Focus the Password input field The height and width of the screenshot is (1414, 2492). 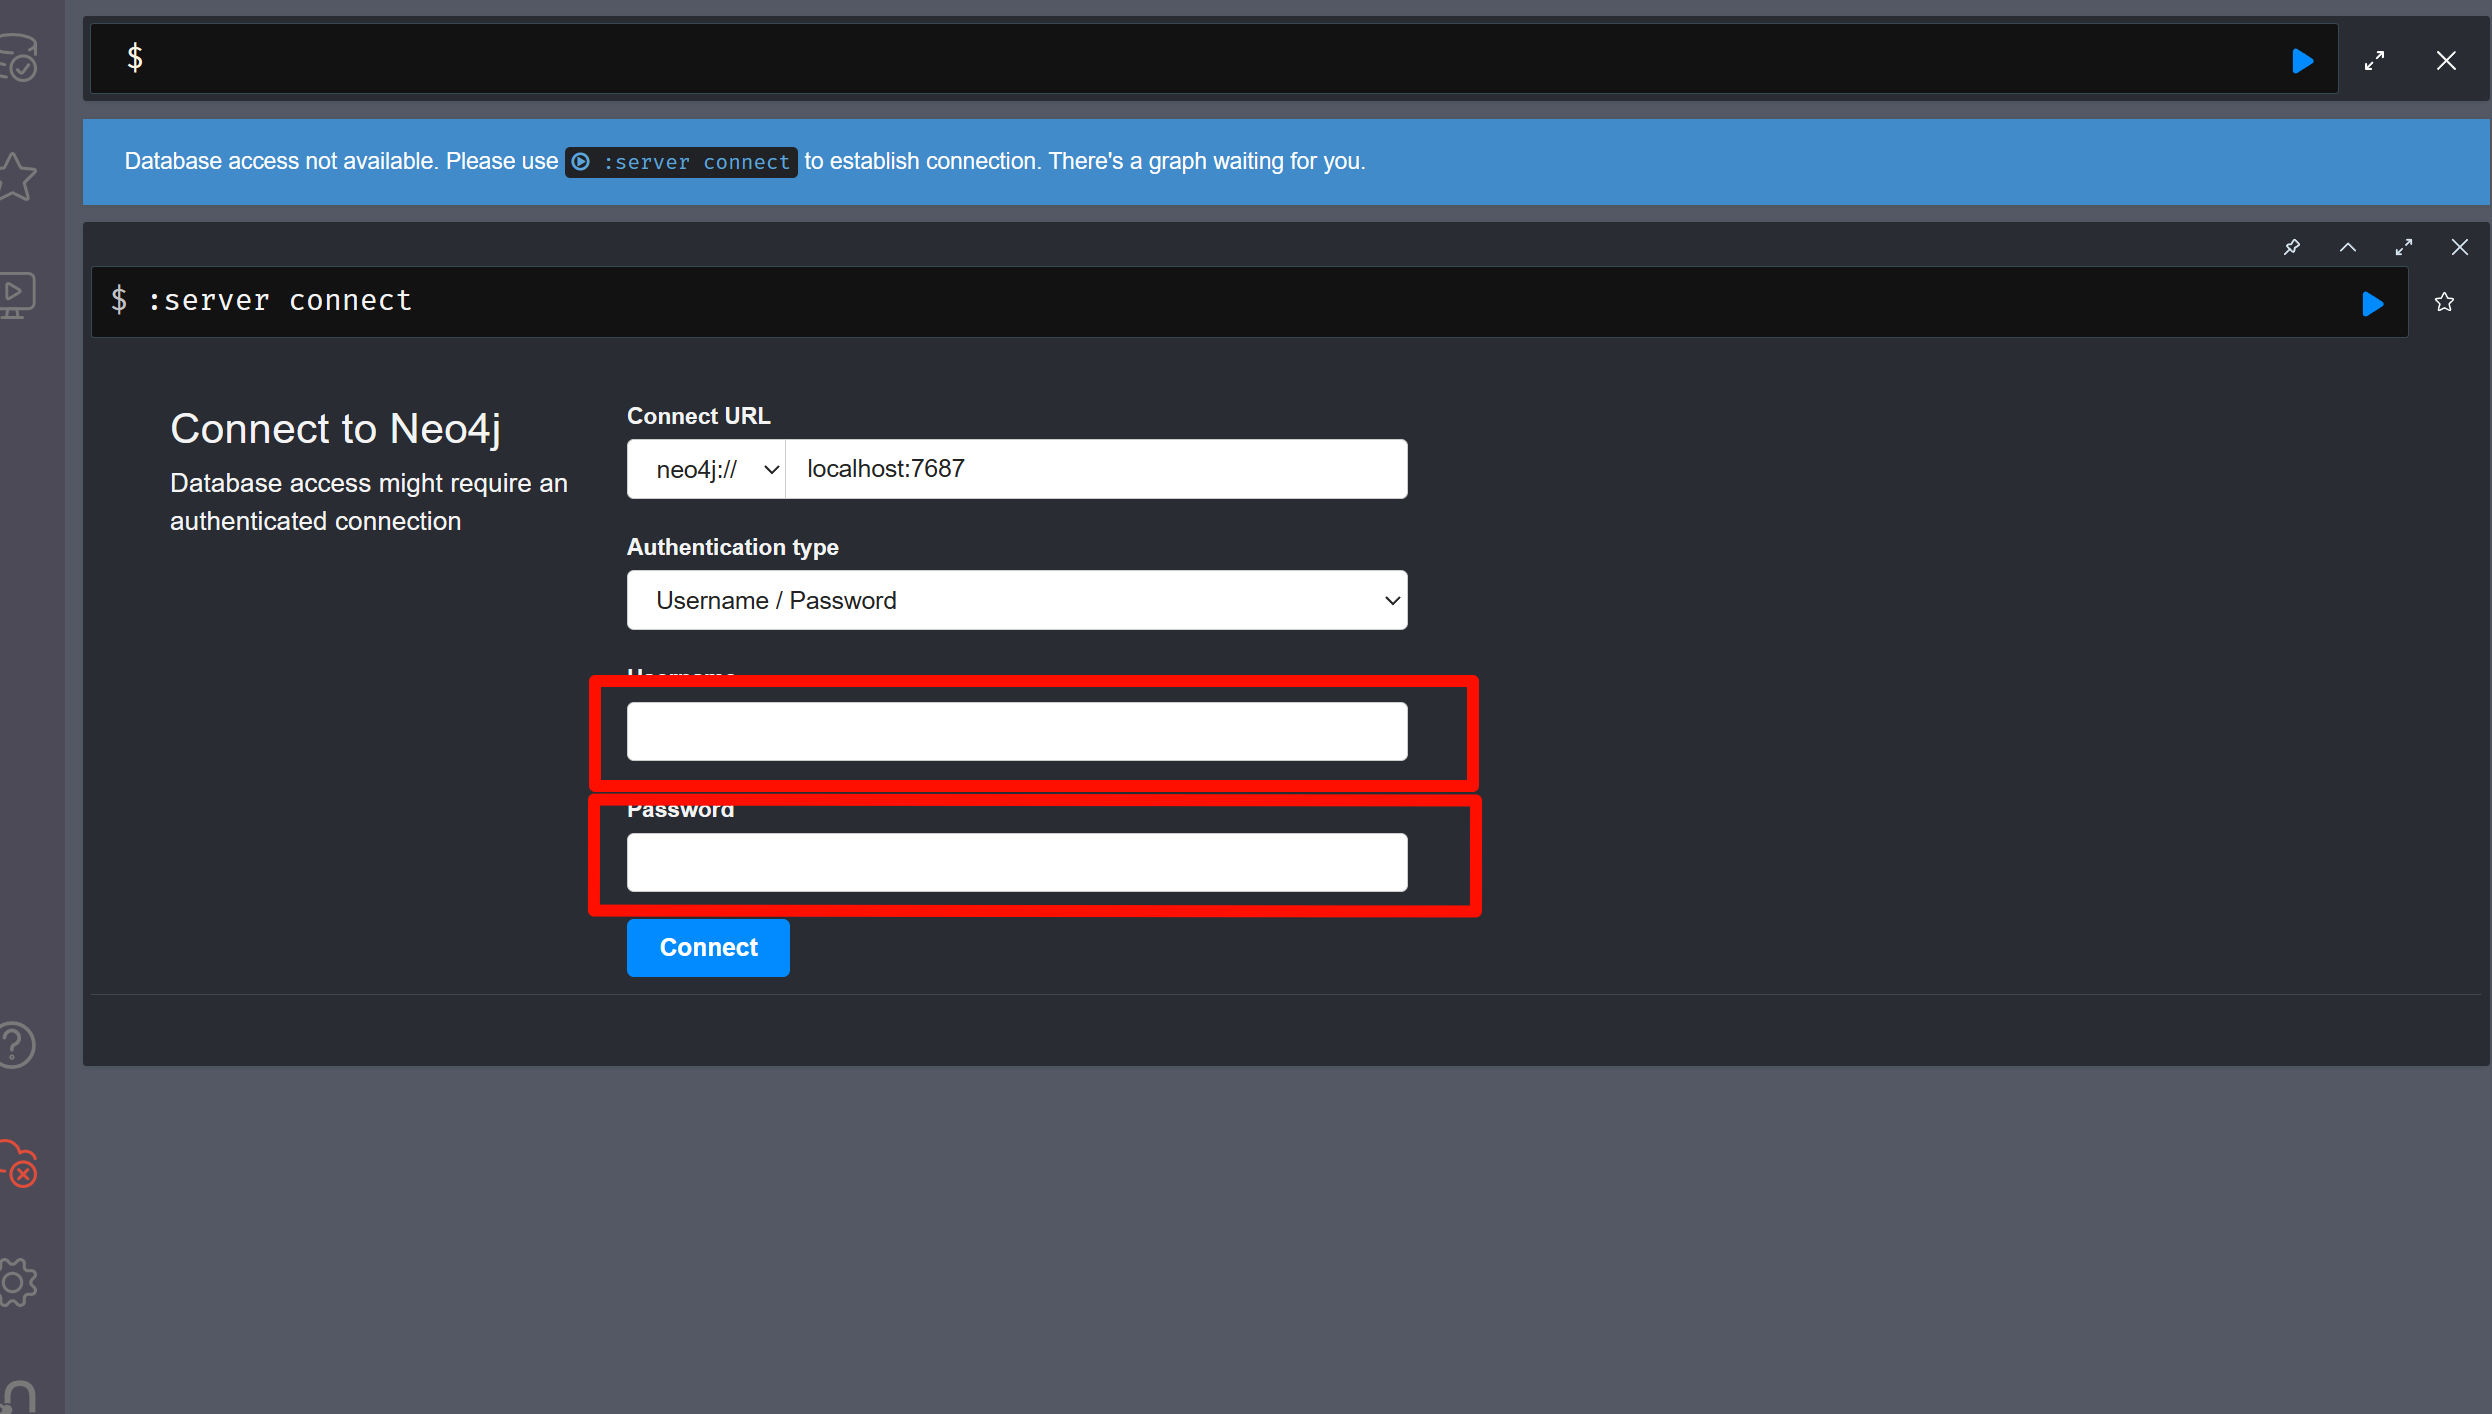click(x=1016, y=862)
